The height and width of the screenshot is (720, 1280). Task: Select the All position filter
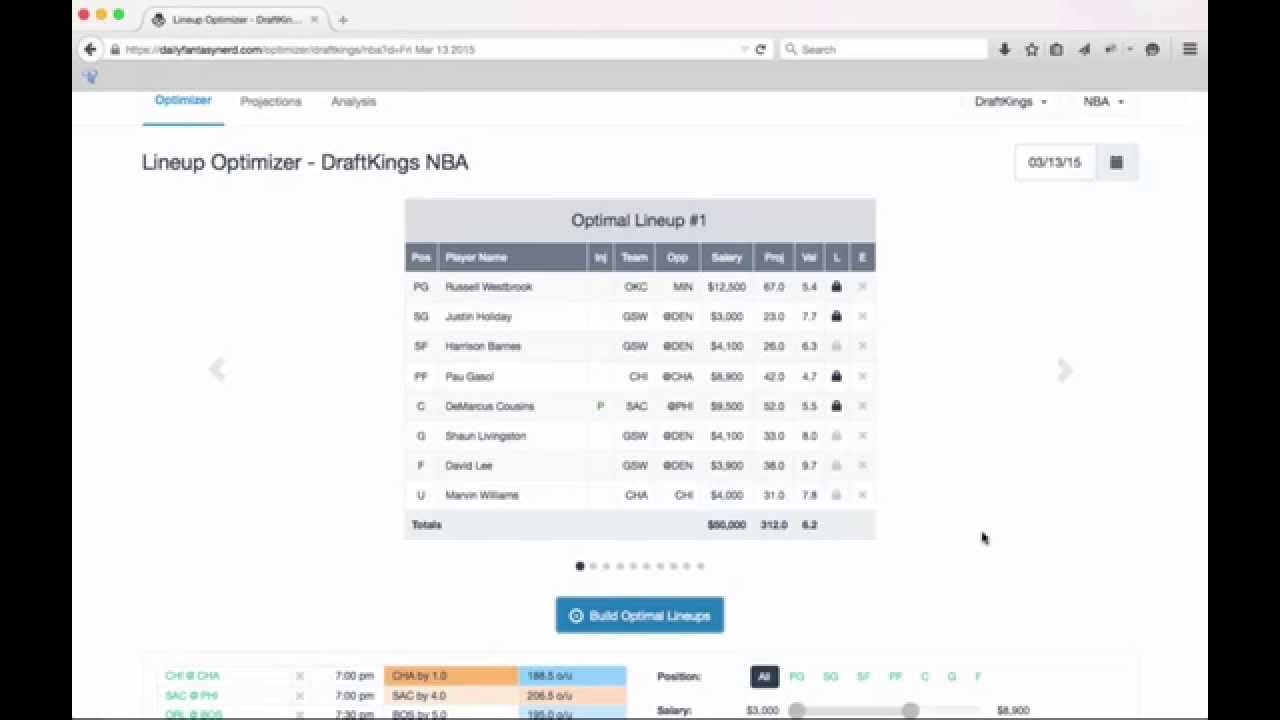764,677
